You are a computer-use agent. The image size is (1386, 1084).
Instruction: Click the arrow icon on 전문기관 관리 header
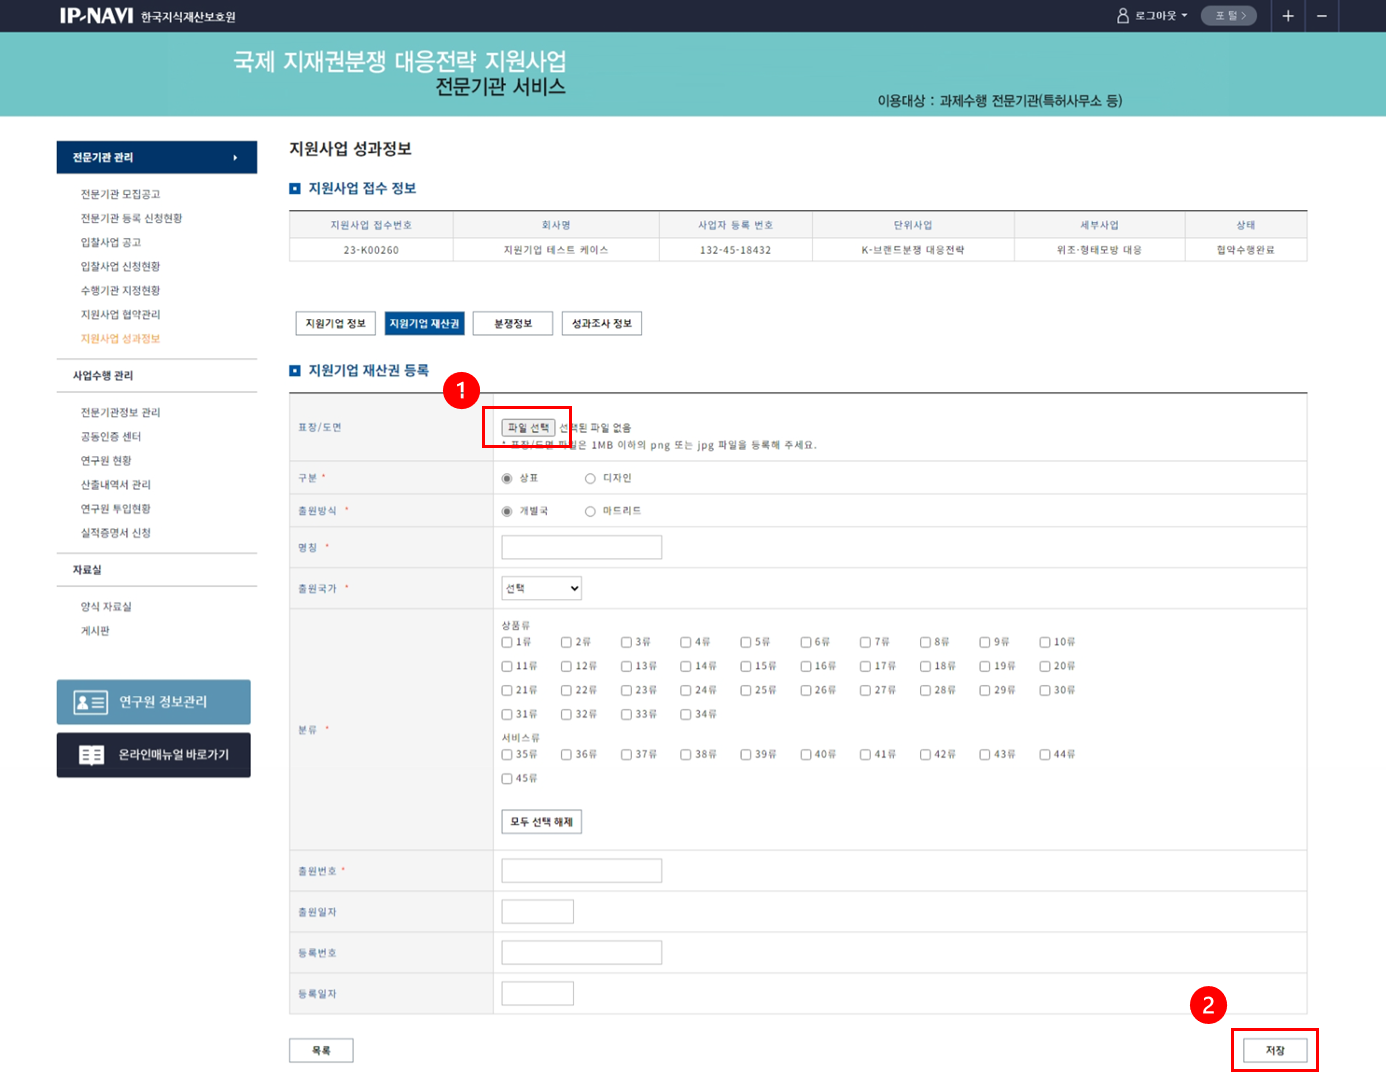tap(235, 158)
